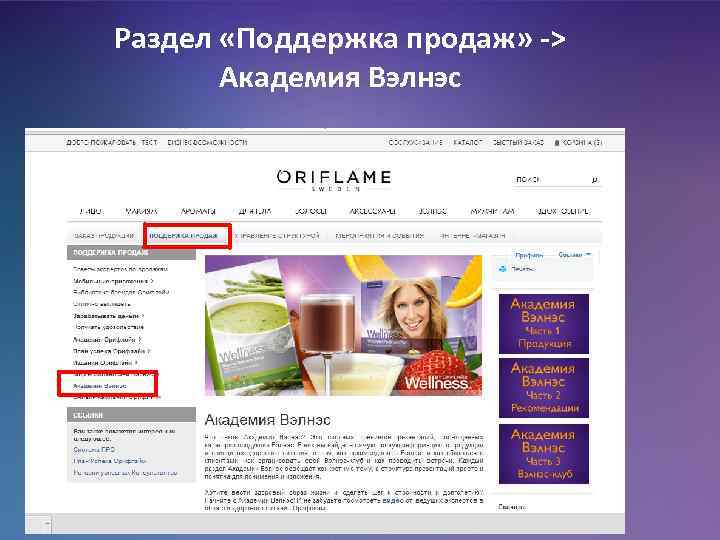Screen dimensions: 720x540
Task: Open the Корзина shopping cart
Action: click(x=579, y=142)
